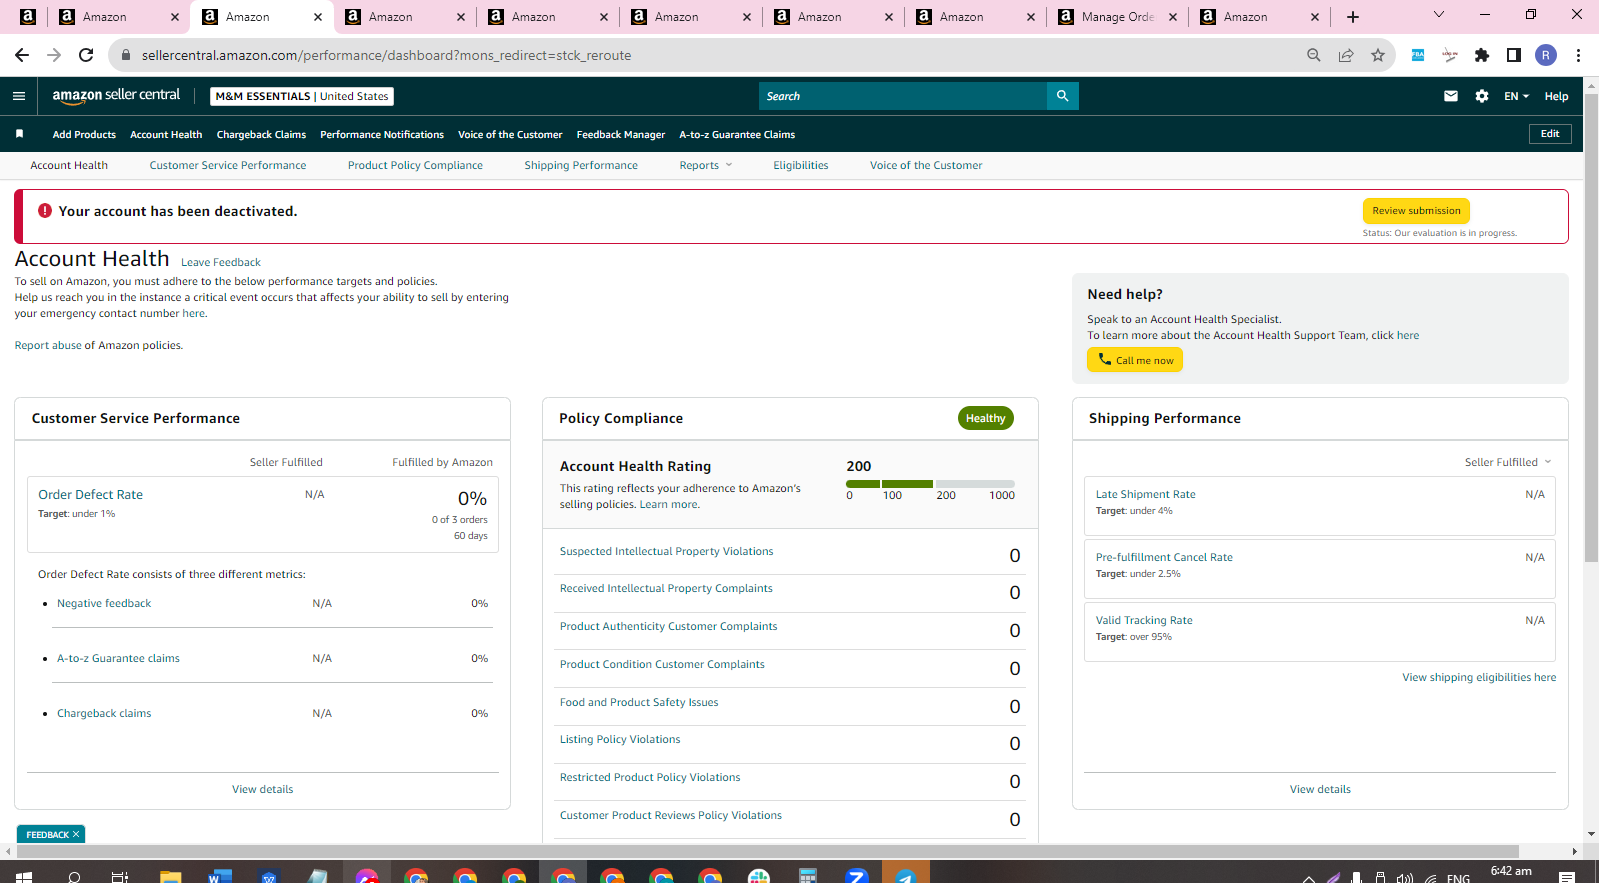
Task: Focus the Seller Central Search field
Action: click(903, 96)
